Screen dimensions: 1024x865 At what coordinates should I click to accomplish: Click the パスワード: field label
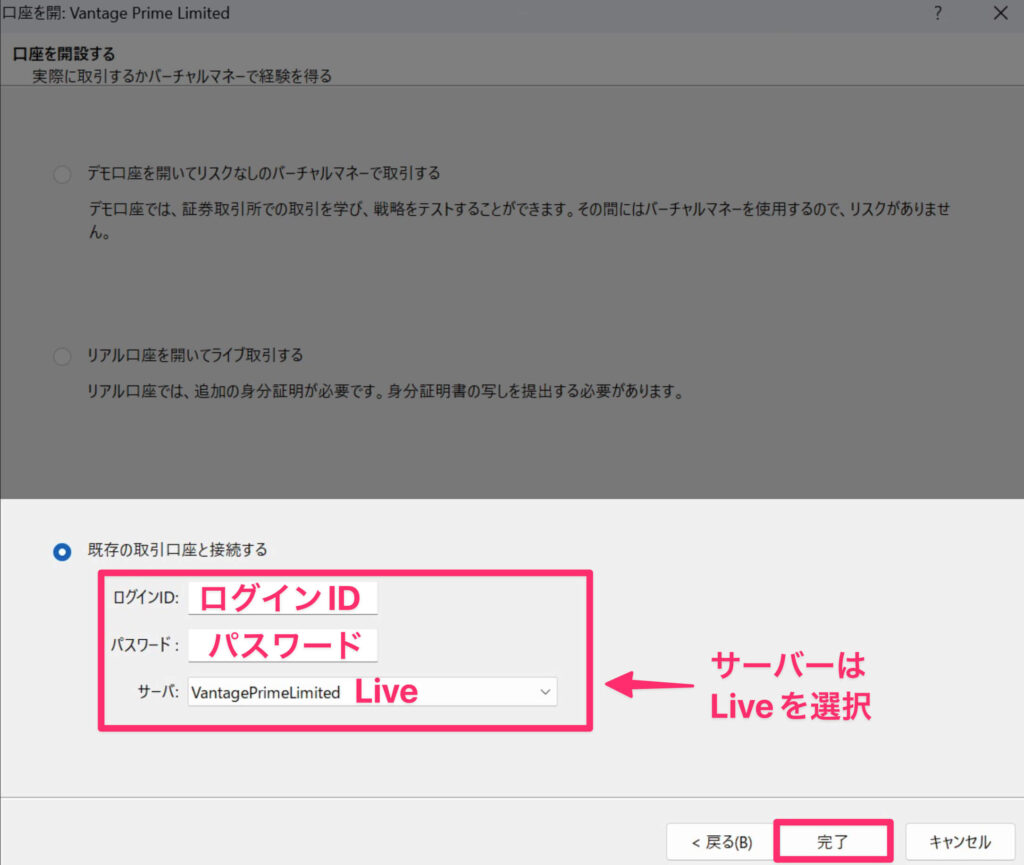point(144,645)
